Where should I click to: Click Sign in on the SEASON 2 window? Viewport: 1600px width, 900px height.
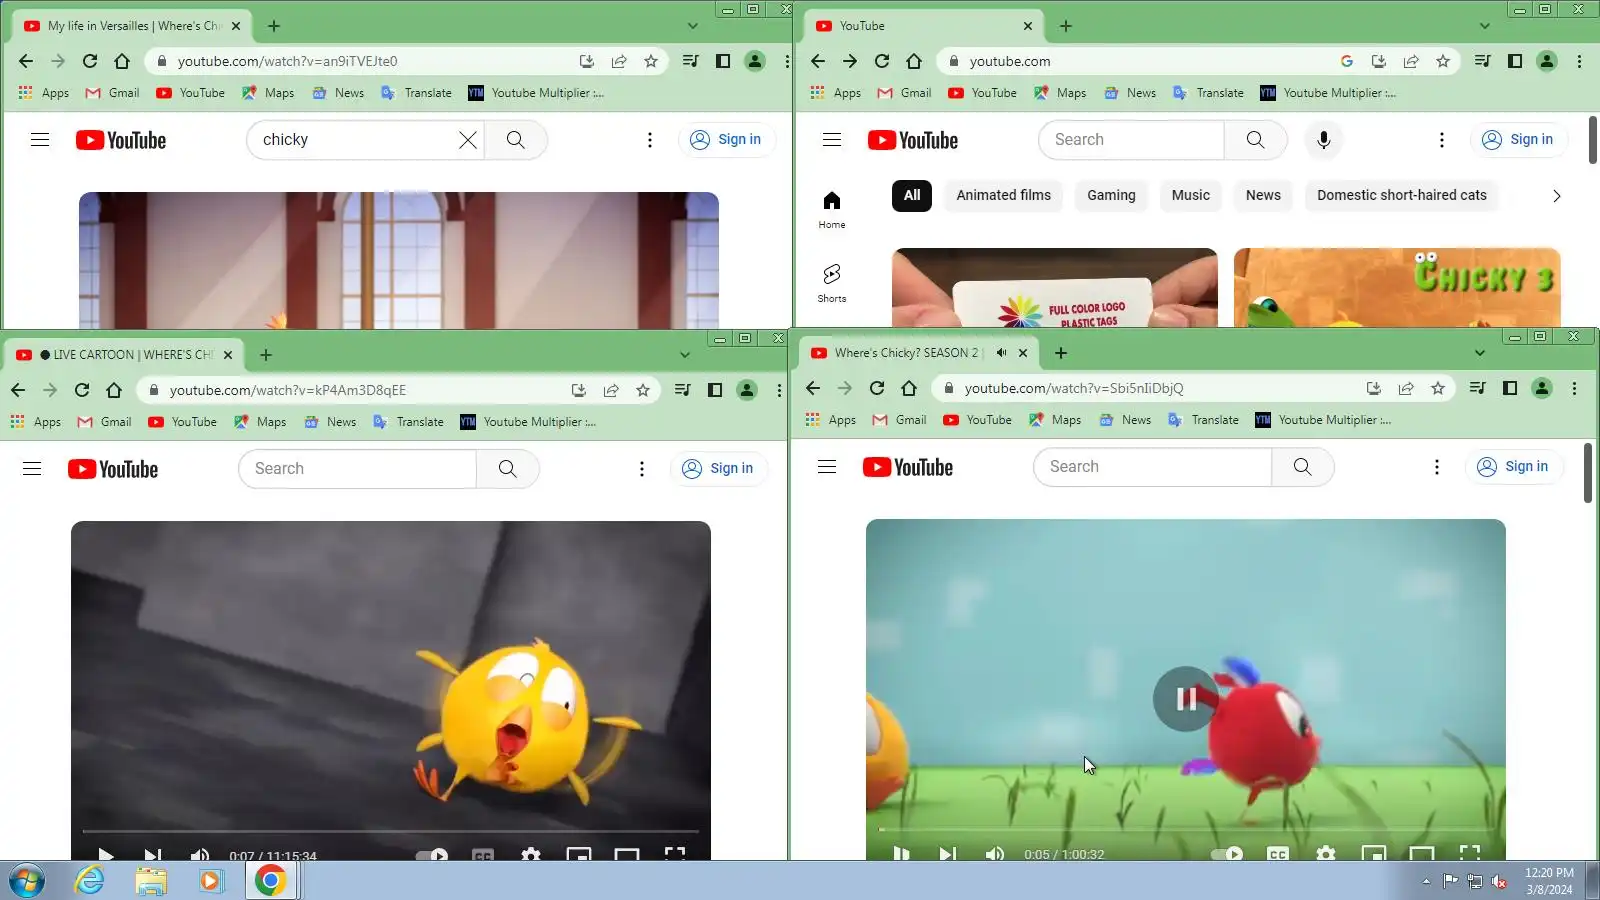(1513, 467)
